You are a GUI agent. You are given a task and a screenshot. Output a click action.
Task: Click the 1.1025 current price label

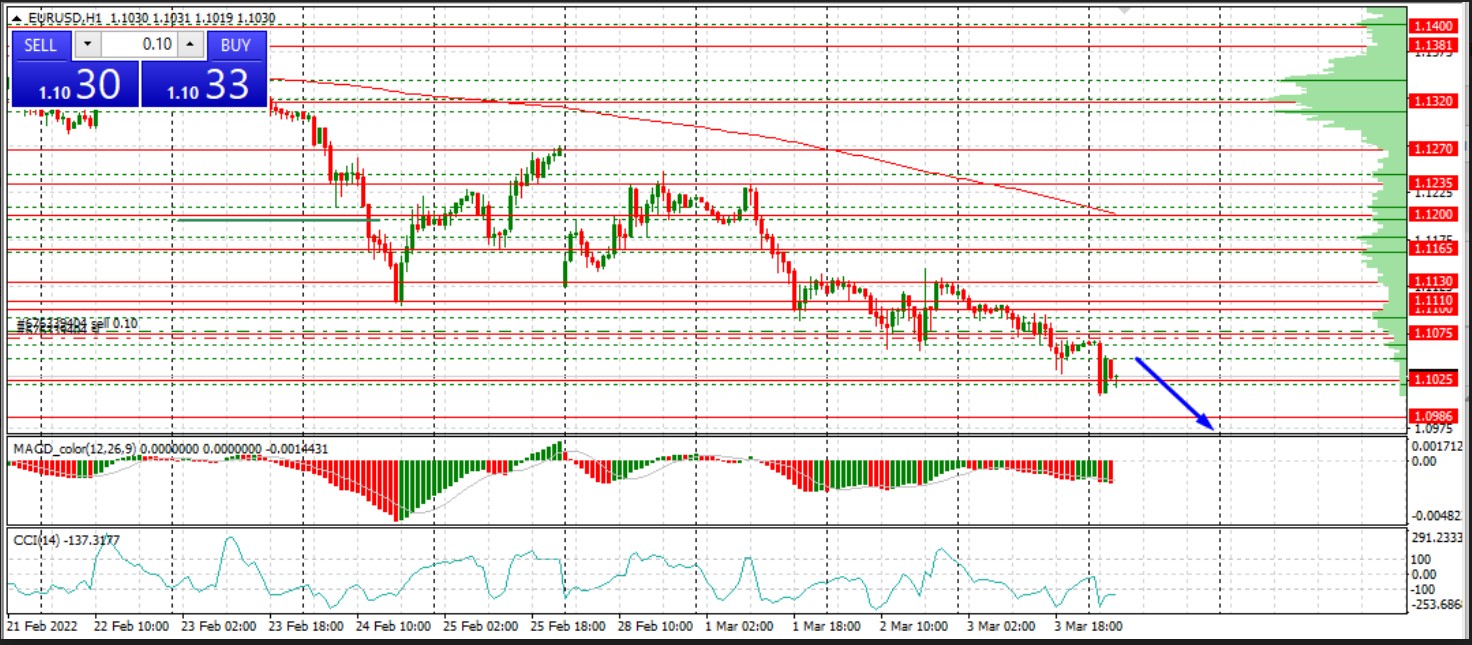(1436, 379)
